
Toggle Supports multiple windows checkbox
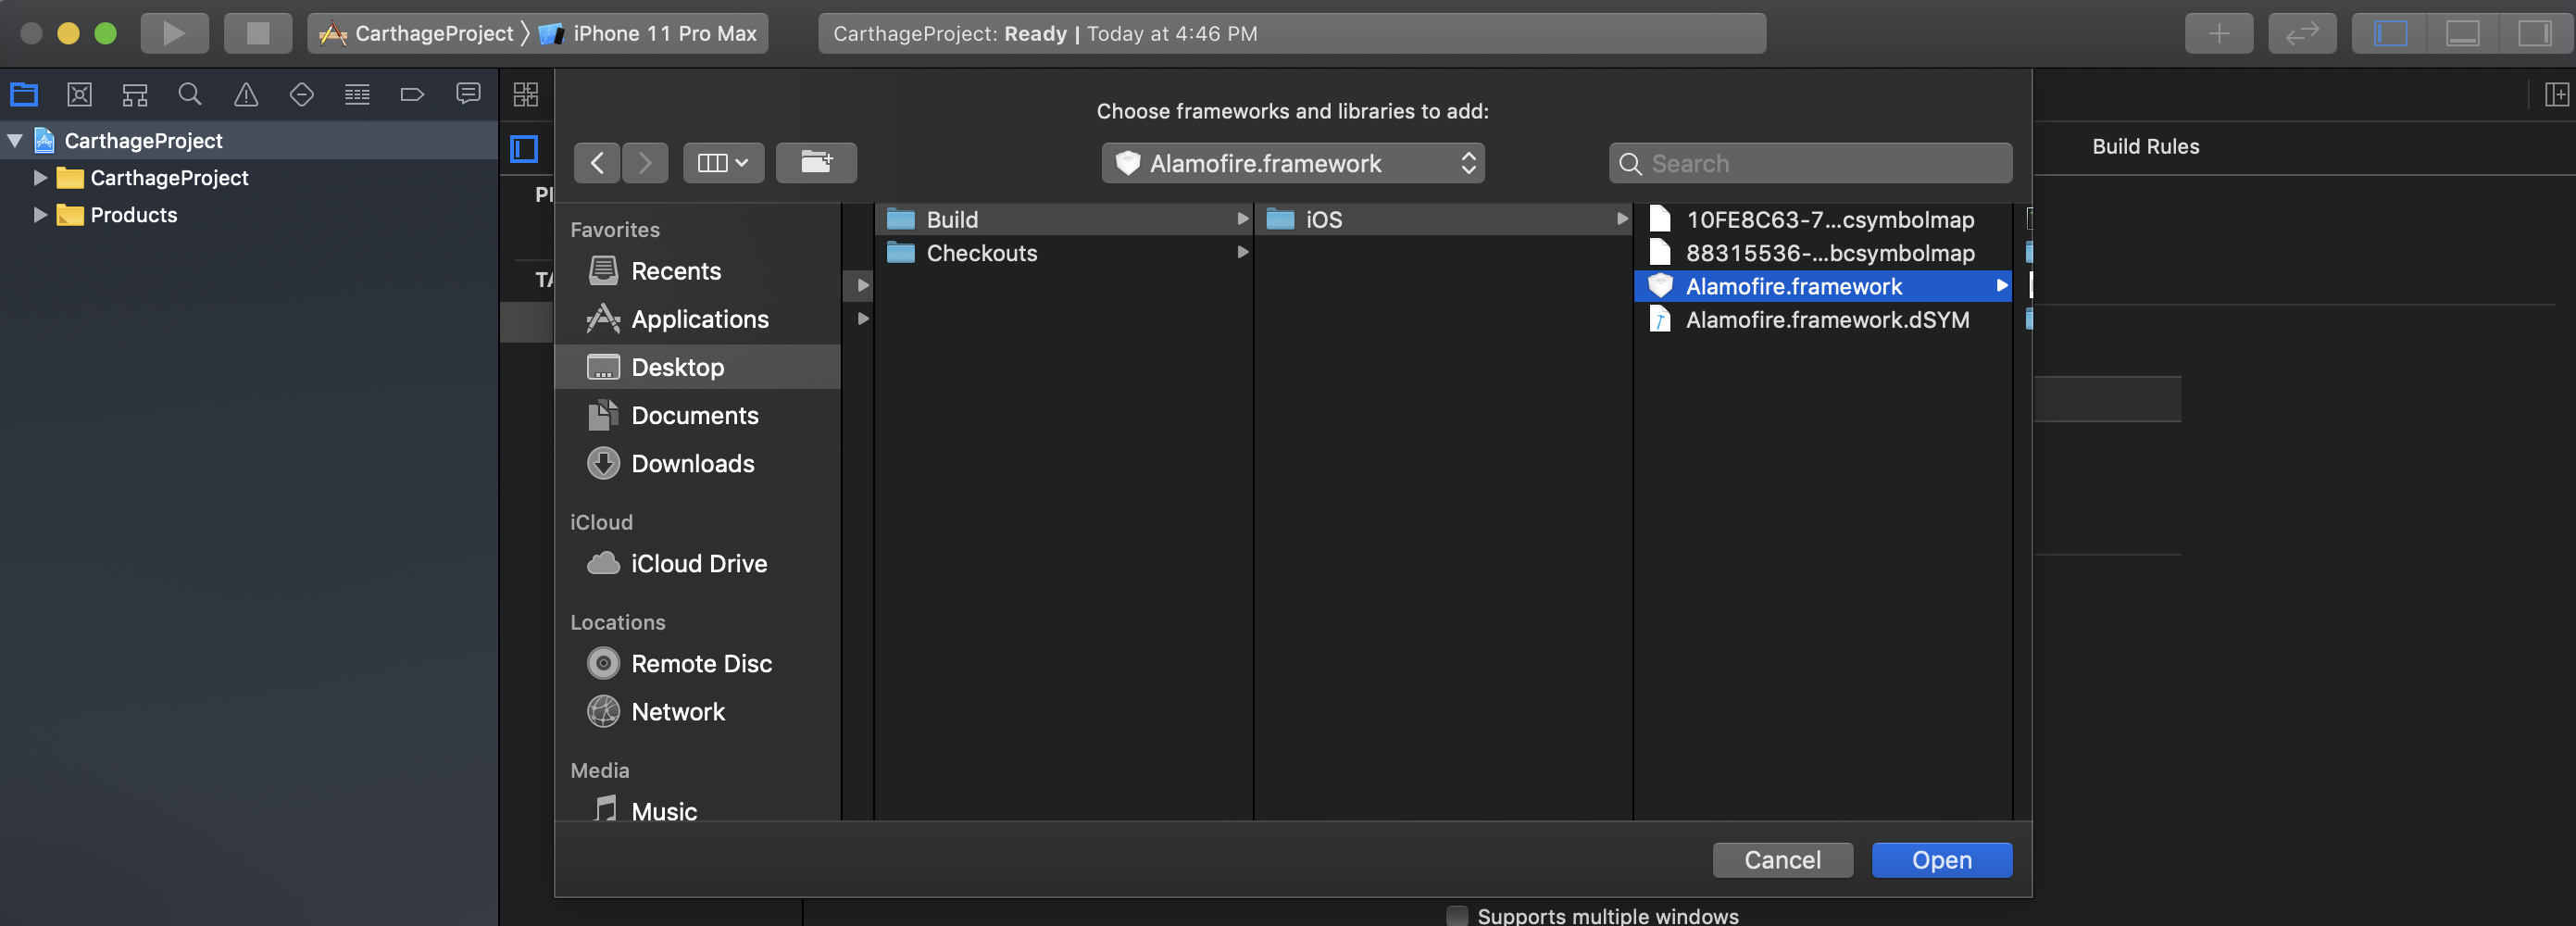pyautogui.click(x=1457, y=916)
